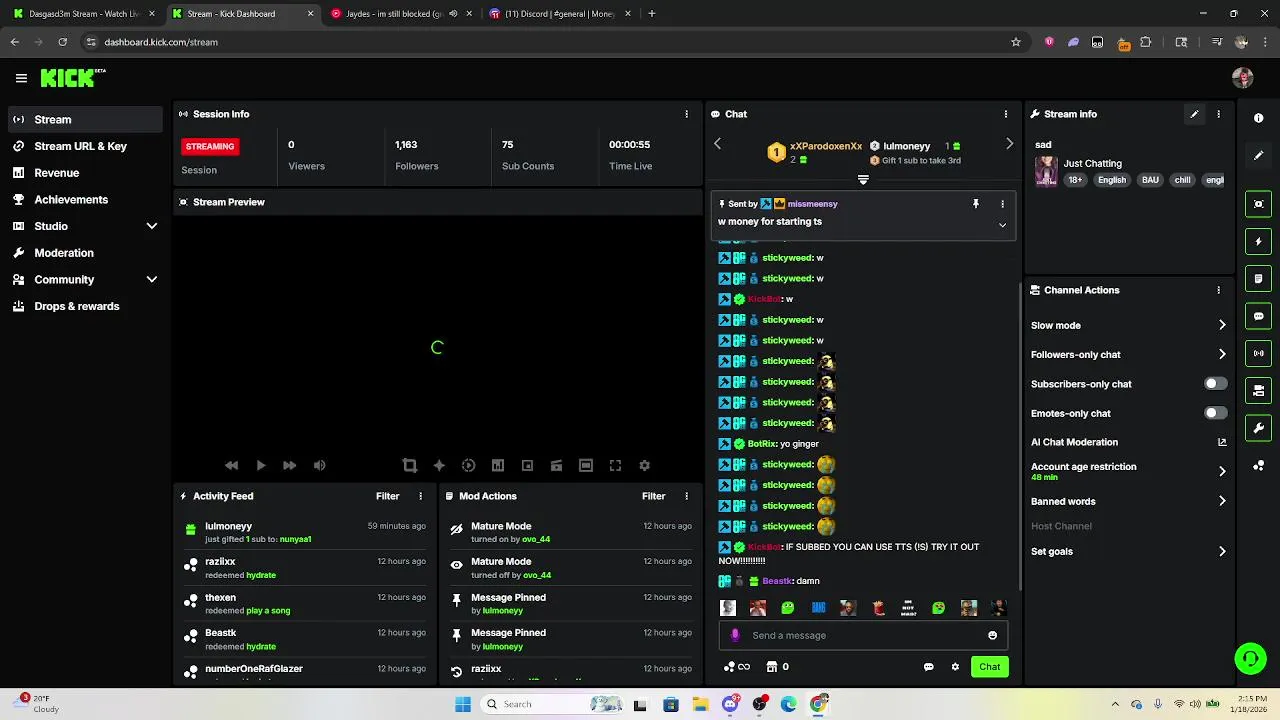Open chat settings gear icon
Screen dimensions: 1280x720
pyautogui.click(x=955, y=667)
